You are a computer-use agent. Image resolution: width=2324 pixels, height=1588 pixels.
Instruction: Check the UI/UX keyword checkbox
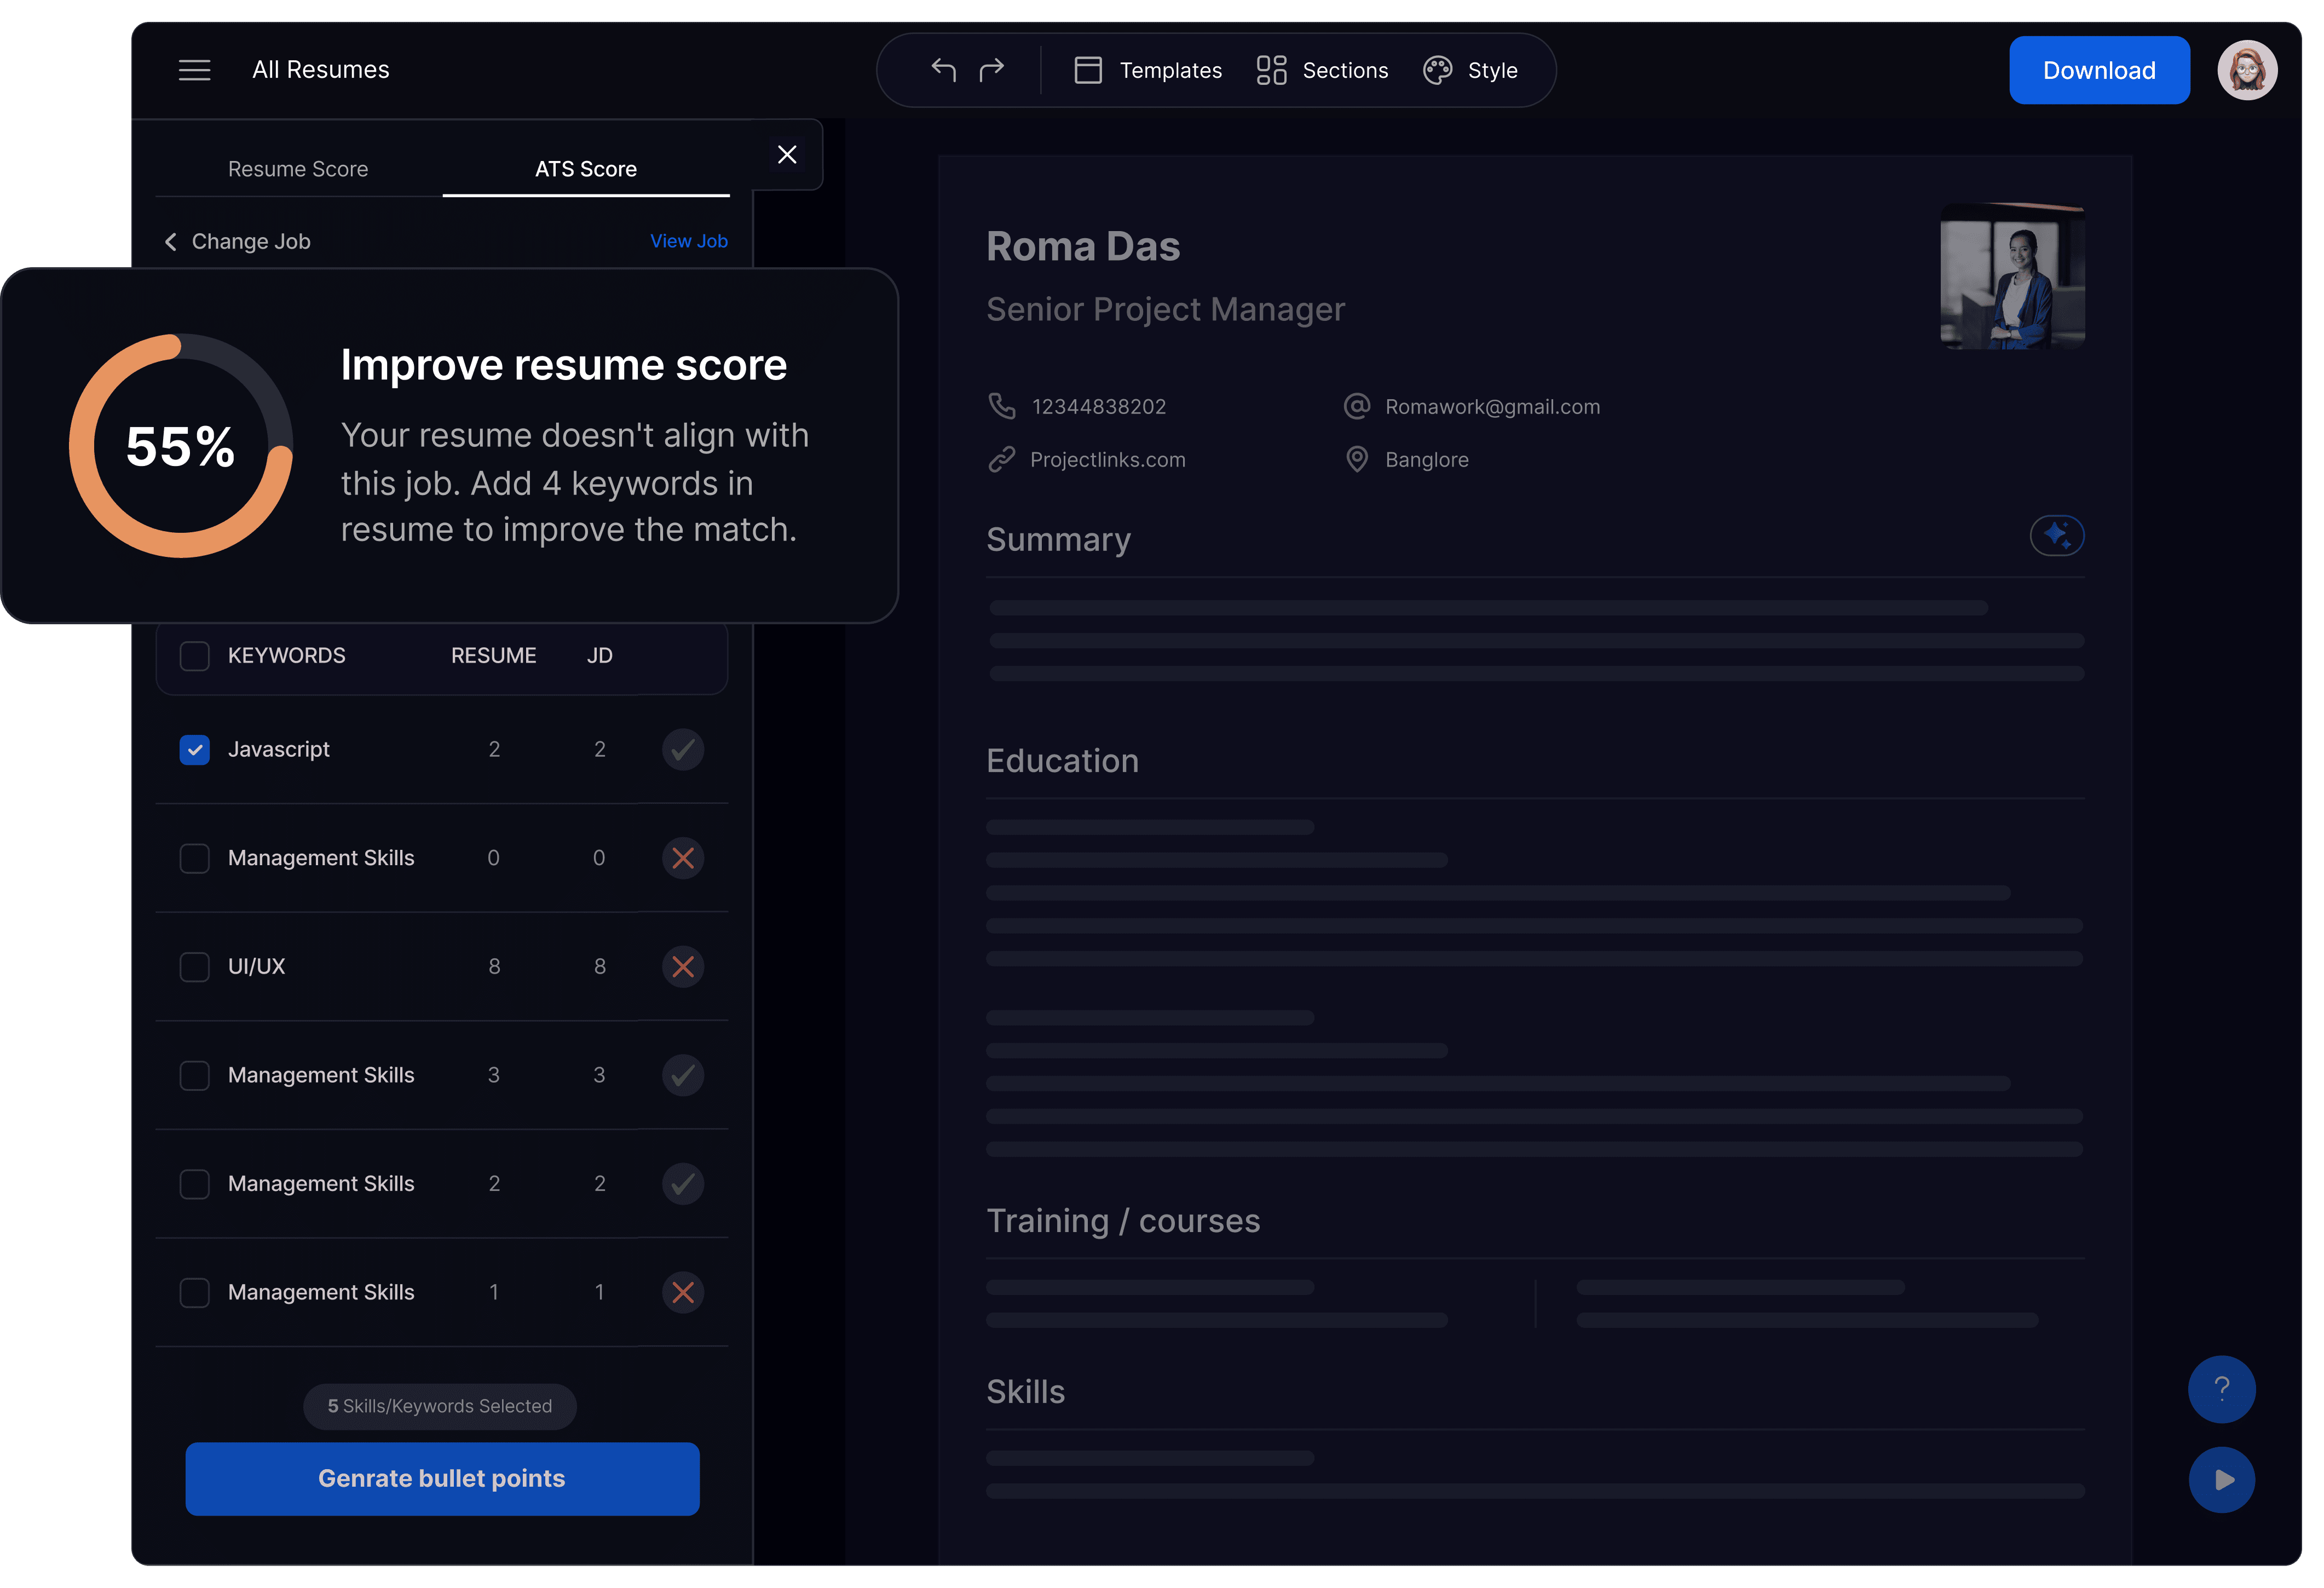[x=194, y=966]
